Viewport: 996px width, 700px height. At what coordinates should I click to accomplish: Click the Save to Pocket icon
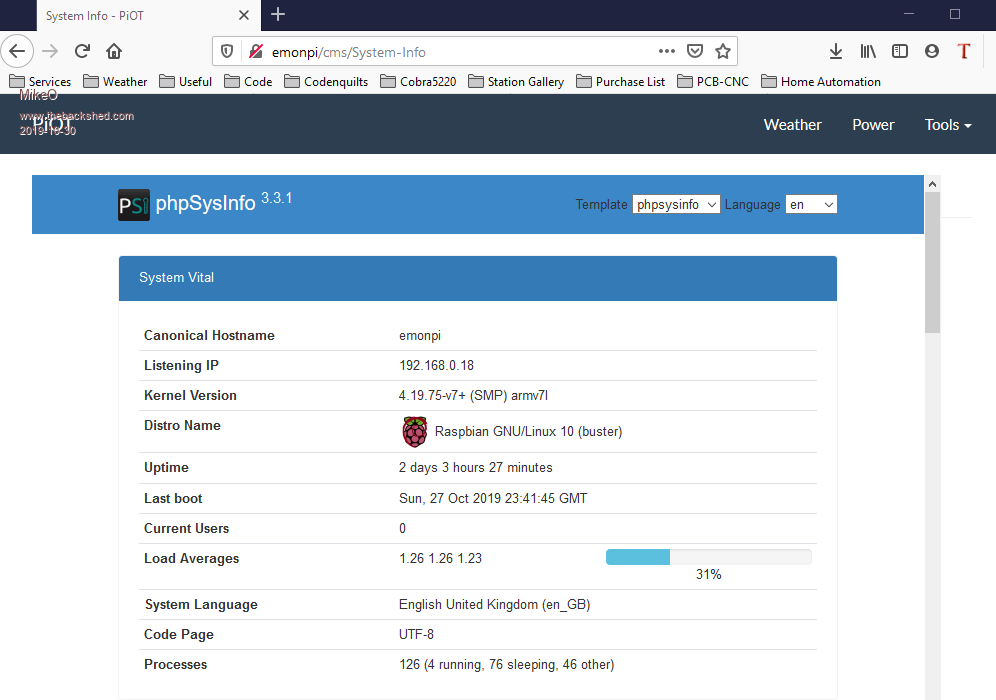(695, 51)
